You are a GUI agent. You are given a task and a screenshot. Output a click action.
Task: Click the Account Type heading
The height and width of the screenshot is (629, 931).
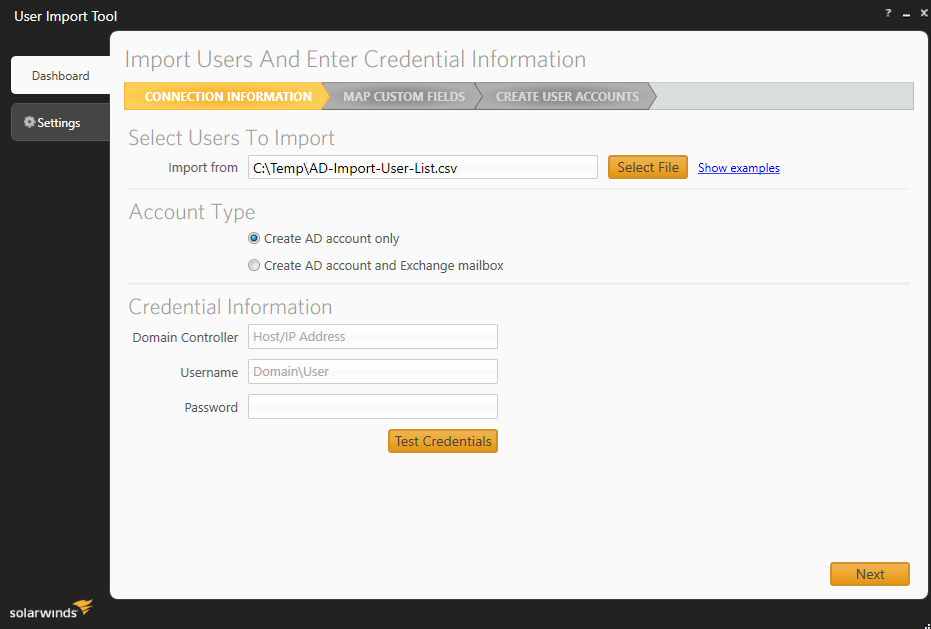coord(192,212)
